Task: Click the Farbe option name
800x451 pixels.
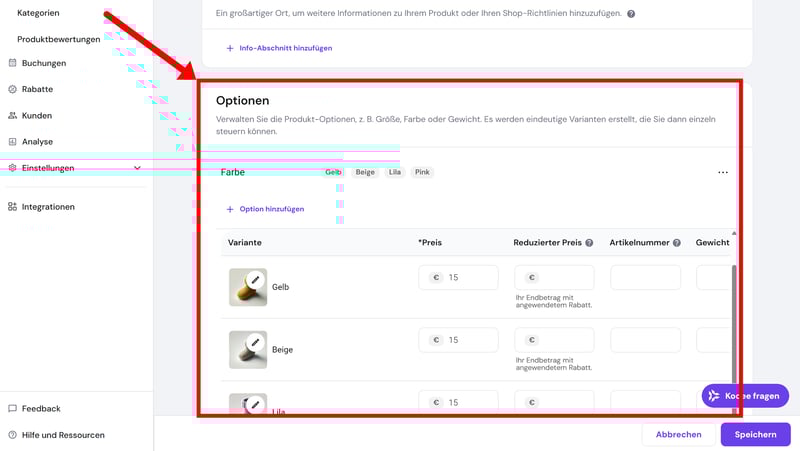Action: tap(233, 172)
